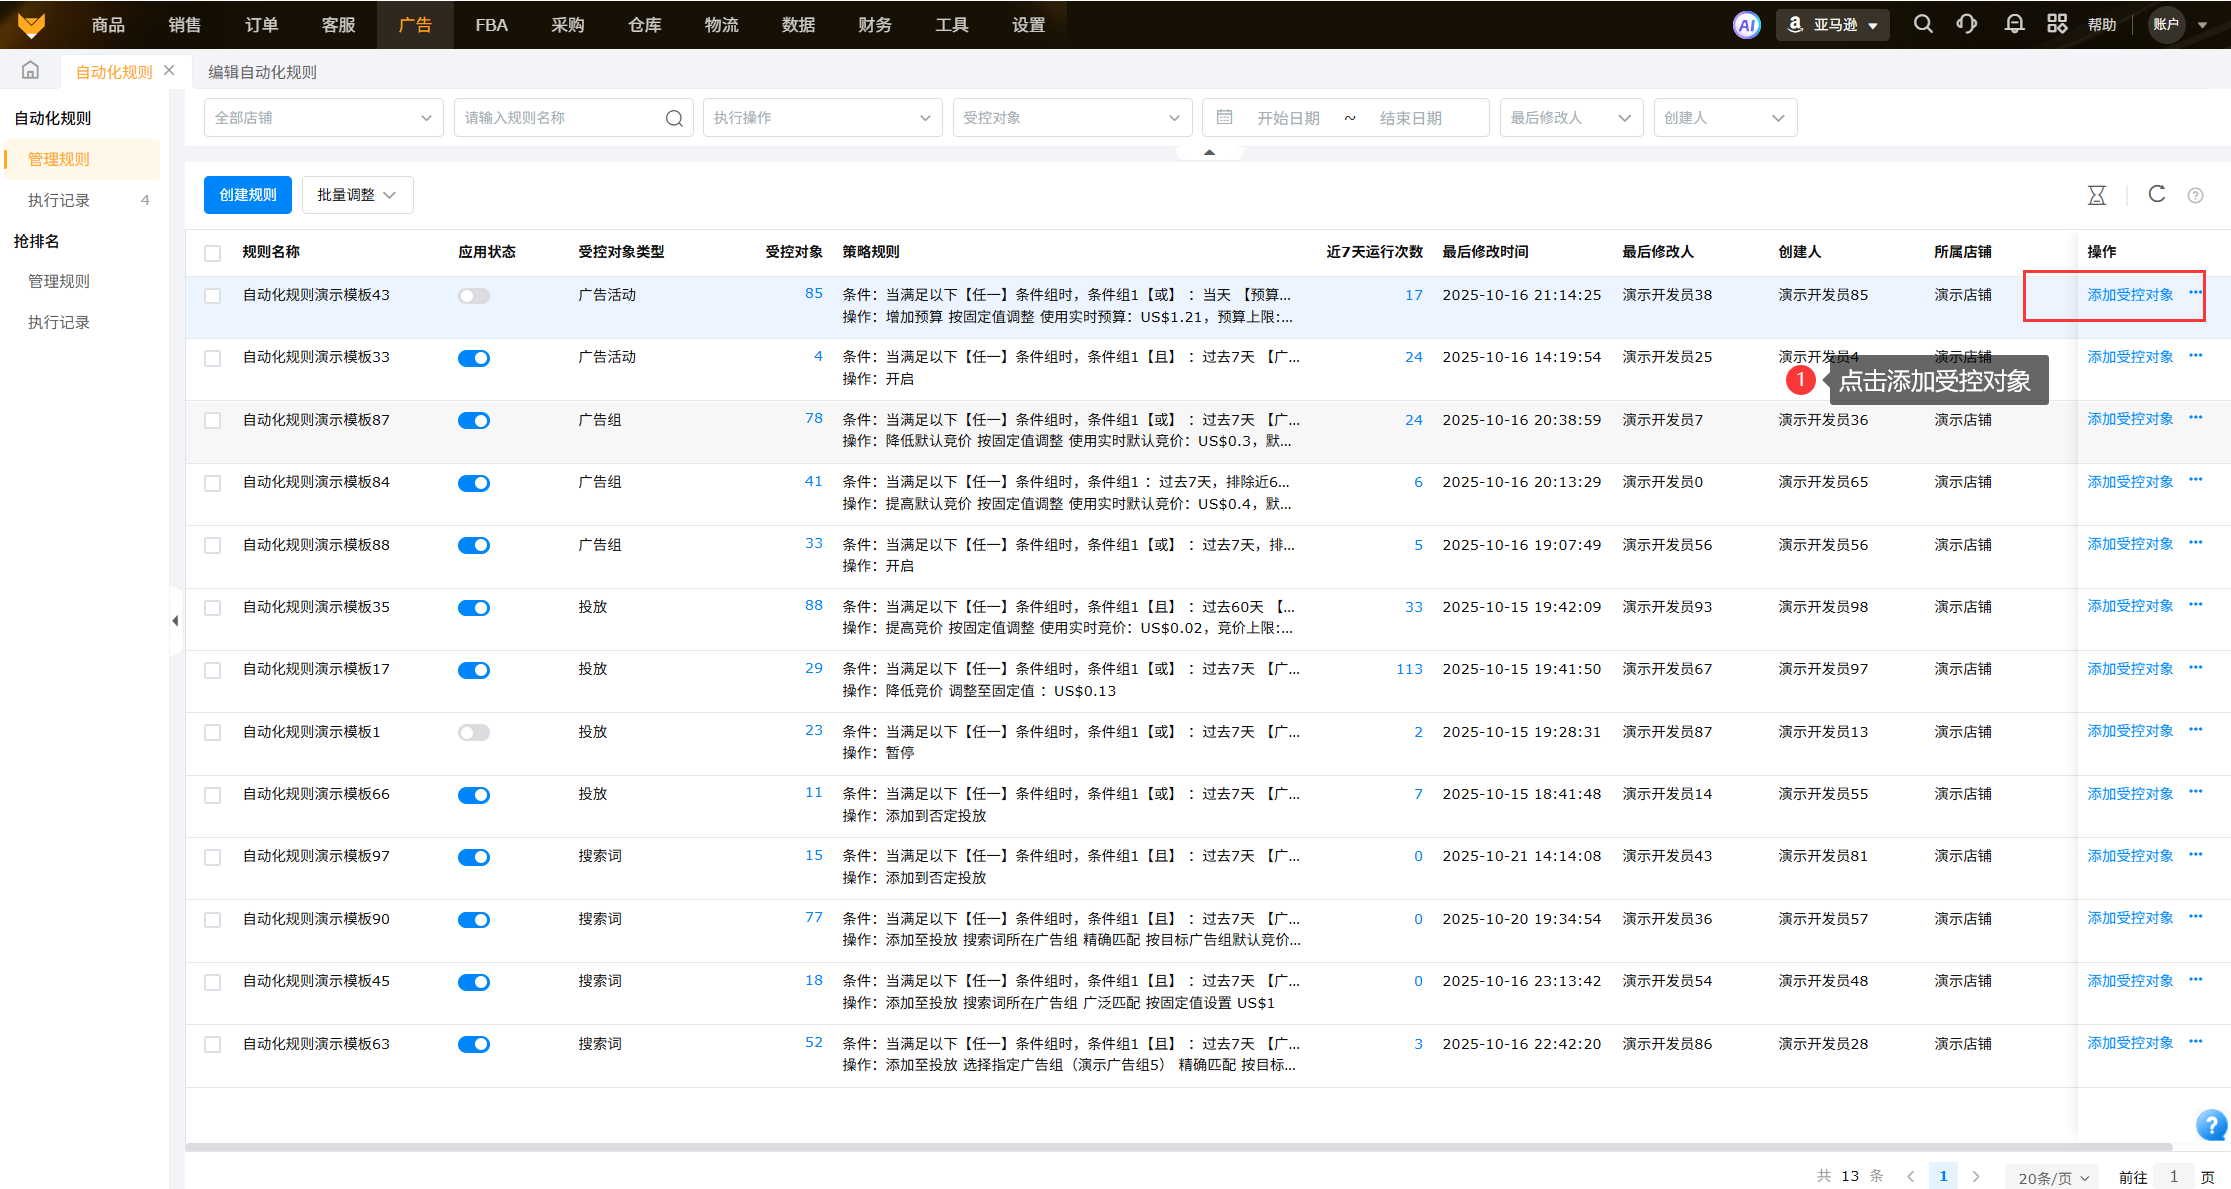Click the 请输入规则名称 search field
The width and height of the screenshot is (2231, 1189).
(560, 118)
